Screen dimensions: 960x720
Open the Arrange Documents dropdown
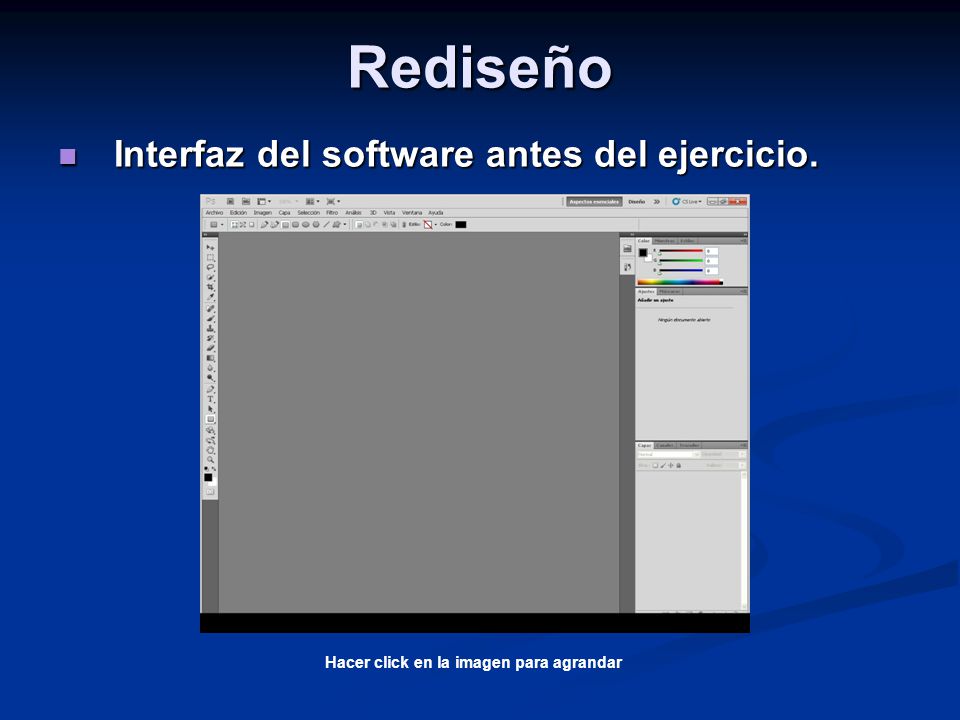(313, 201)
